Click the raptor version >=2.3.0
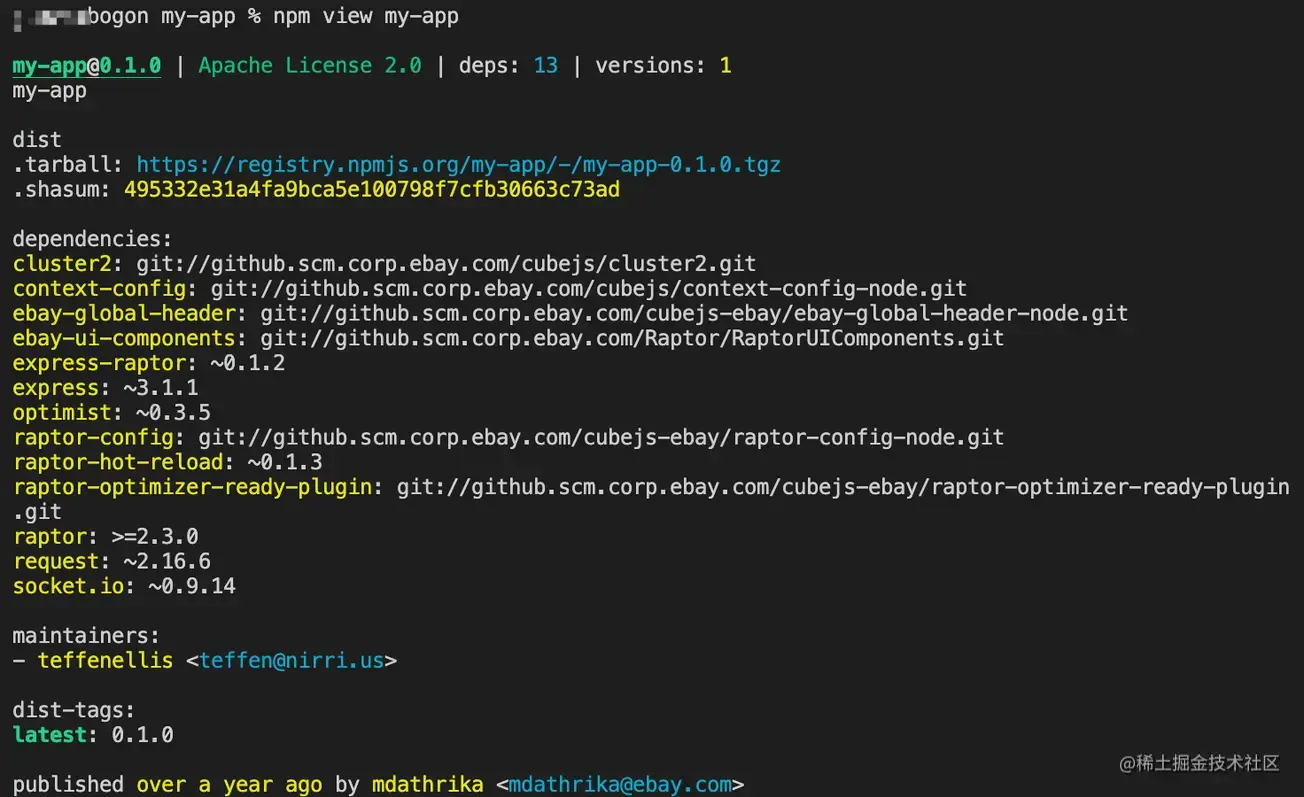Image resolution: width=1304 pixels, height=797 pixels. 154,536
